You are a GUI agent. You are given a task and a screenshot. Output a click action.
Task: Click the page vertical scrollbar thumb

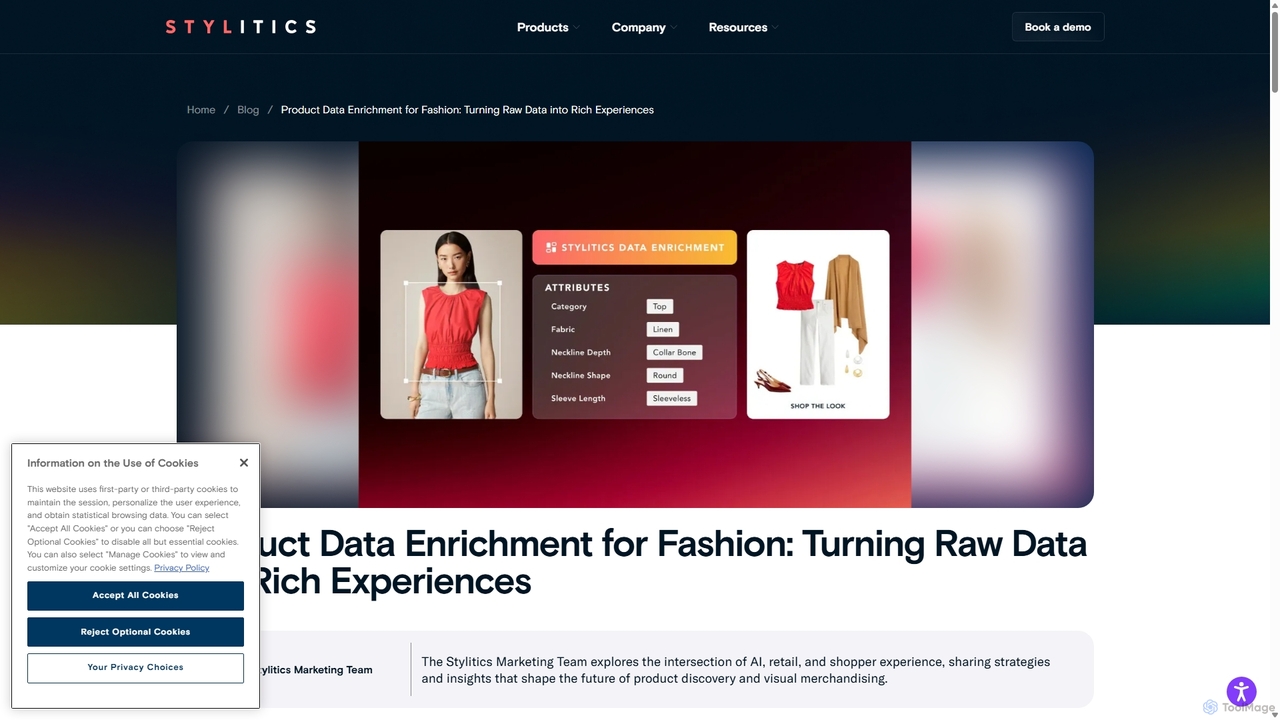tap(1275, 50)
